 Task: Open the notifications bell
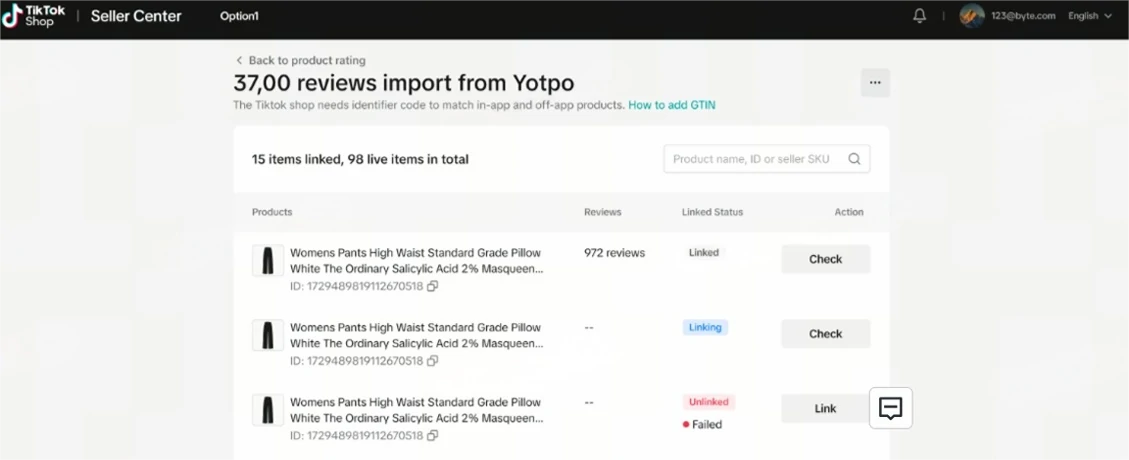click(x=920, y=16)
